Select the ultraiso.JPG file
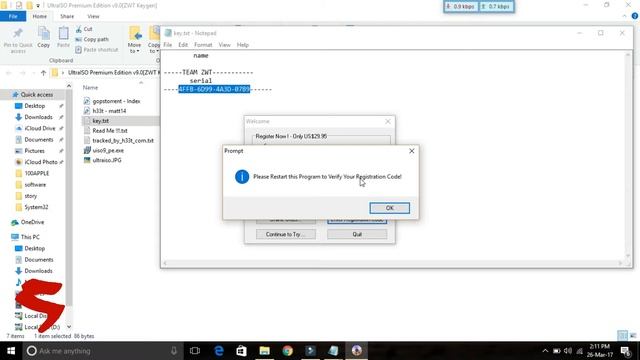The height and width of the screenshot is (360, 640). tap(107, 160)
